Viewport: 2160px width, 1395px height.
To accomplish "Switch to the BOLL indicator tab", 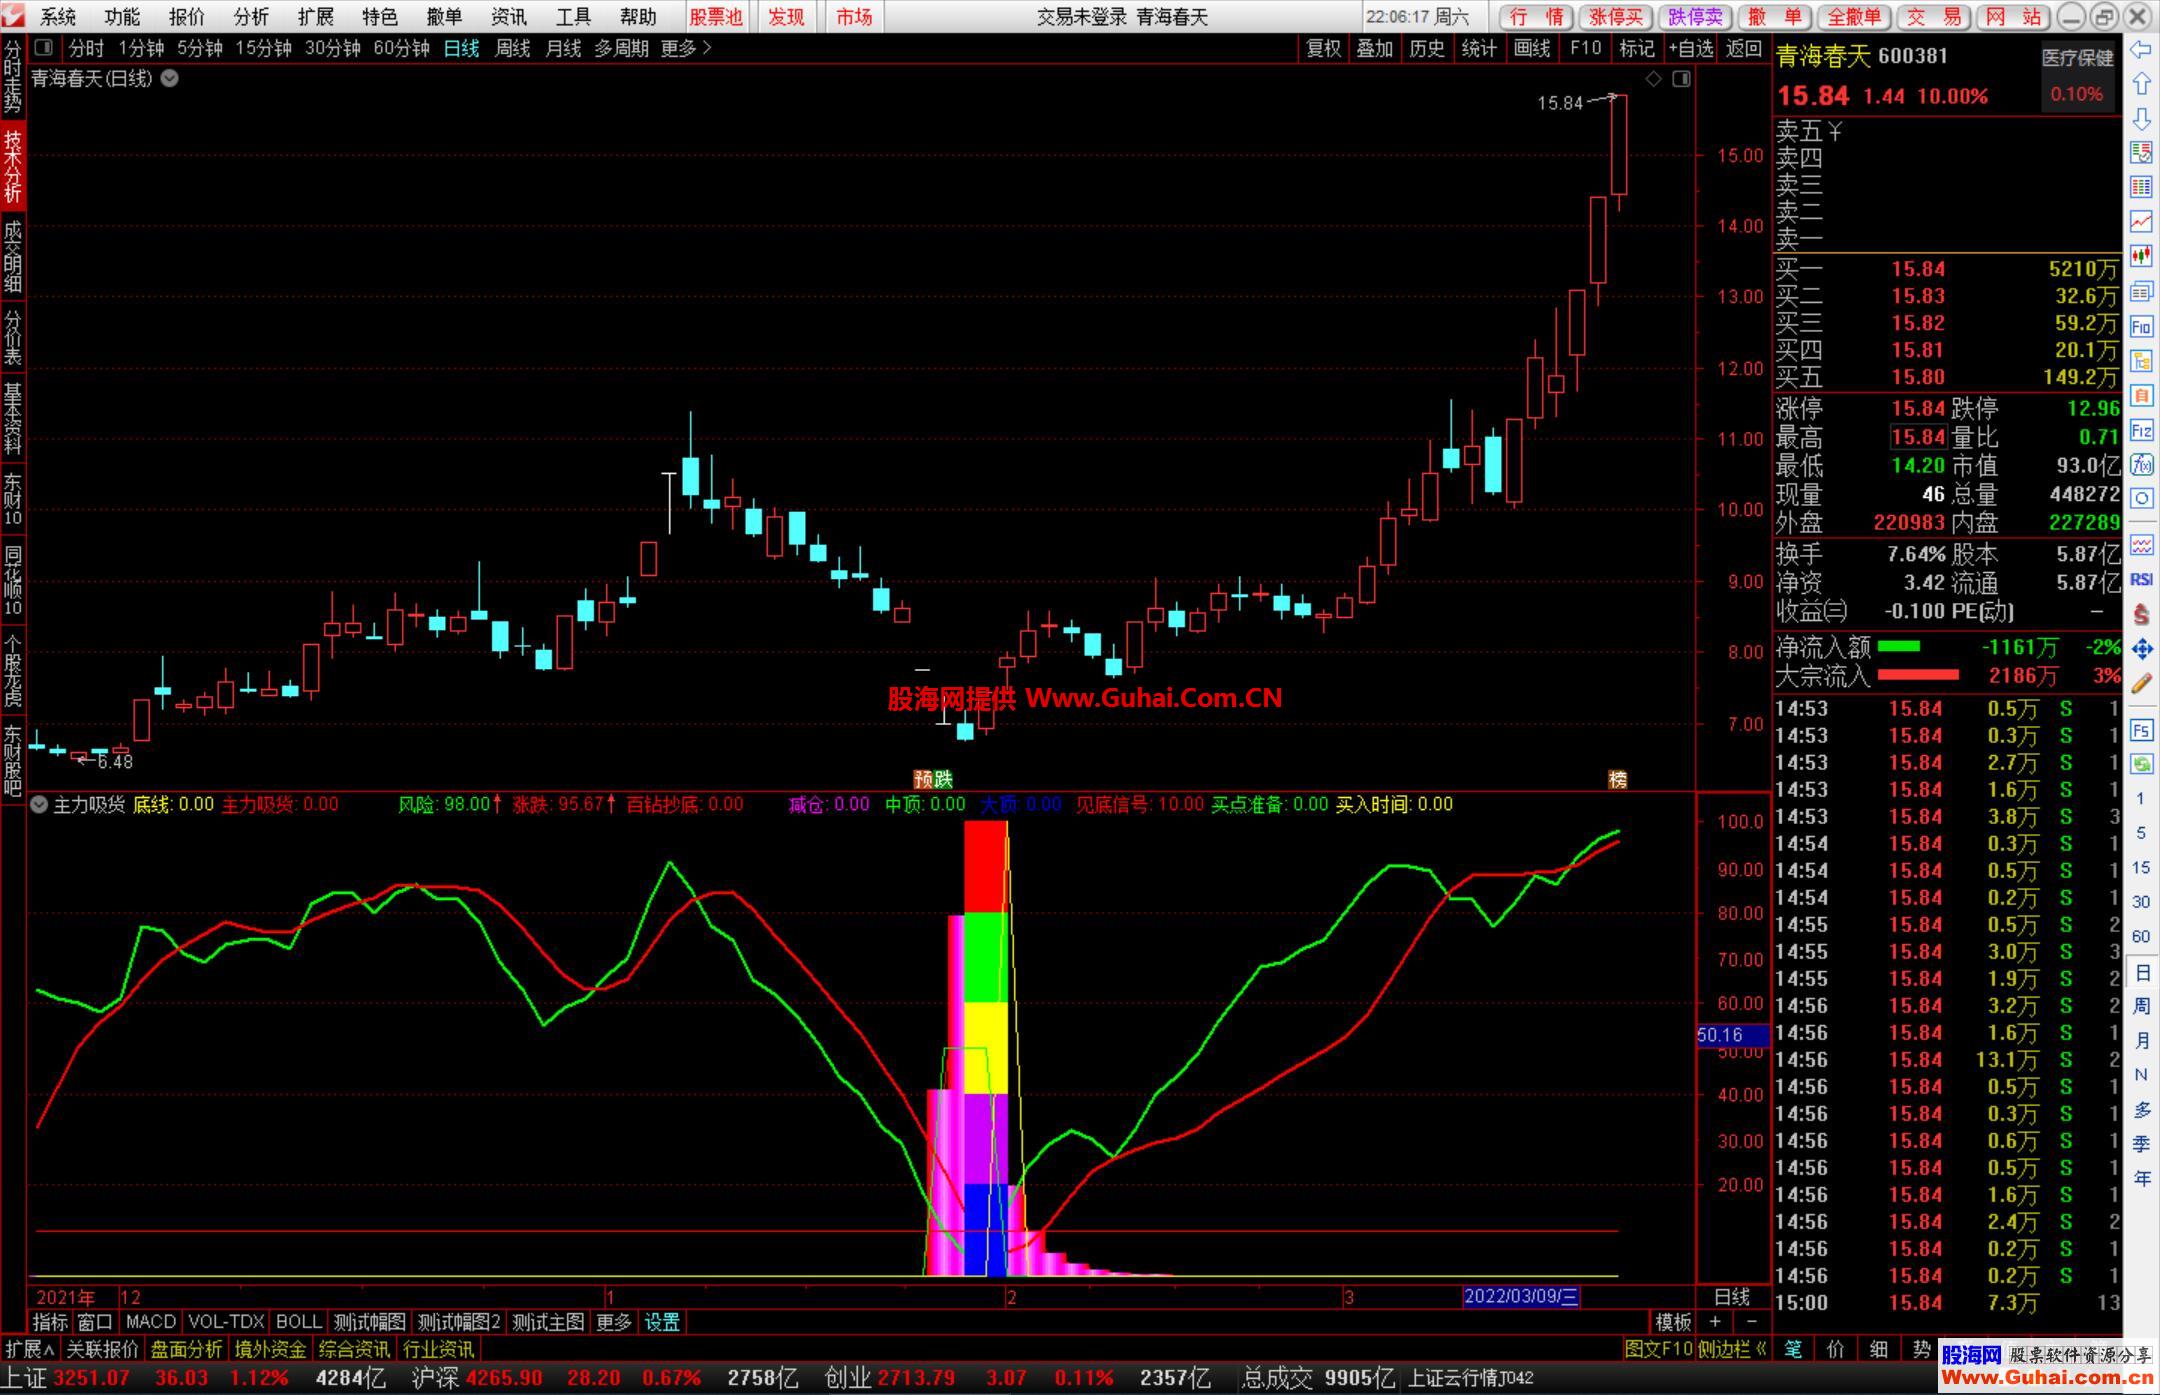I will tap(298, 1322).
